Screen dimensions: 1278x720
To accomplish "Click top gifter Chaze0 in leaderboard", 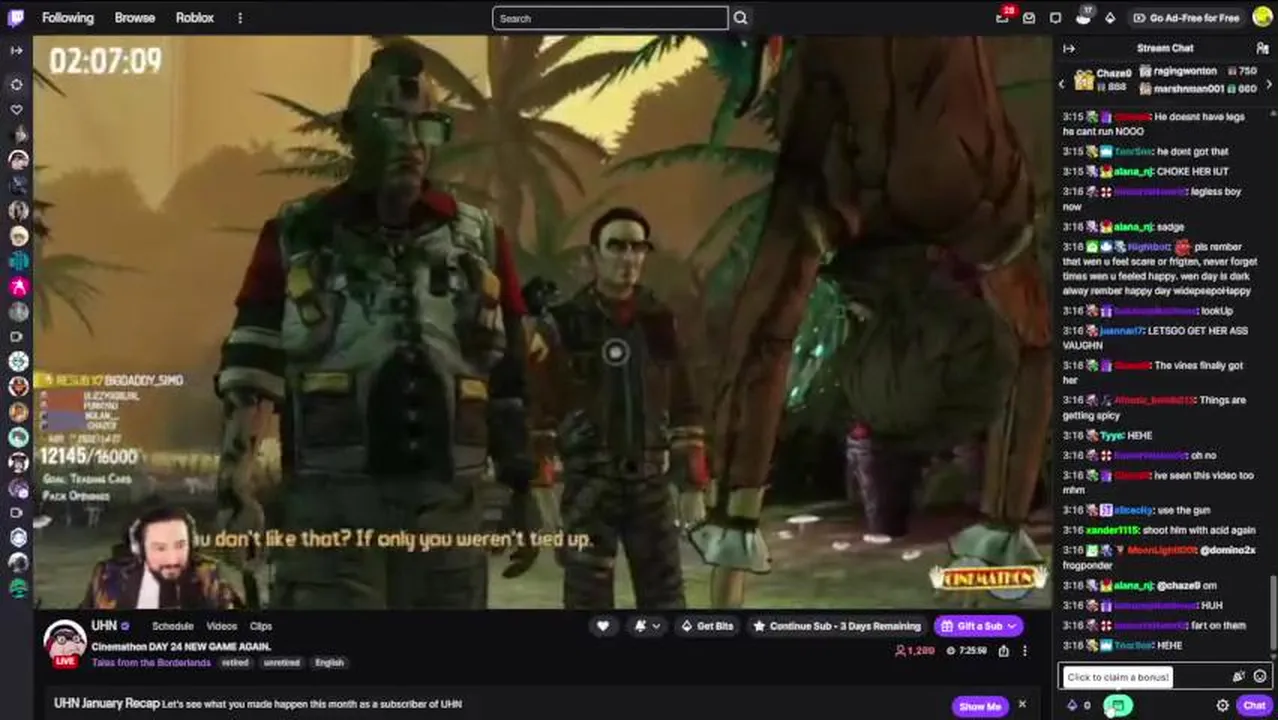I will coord(1103,80).
